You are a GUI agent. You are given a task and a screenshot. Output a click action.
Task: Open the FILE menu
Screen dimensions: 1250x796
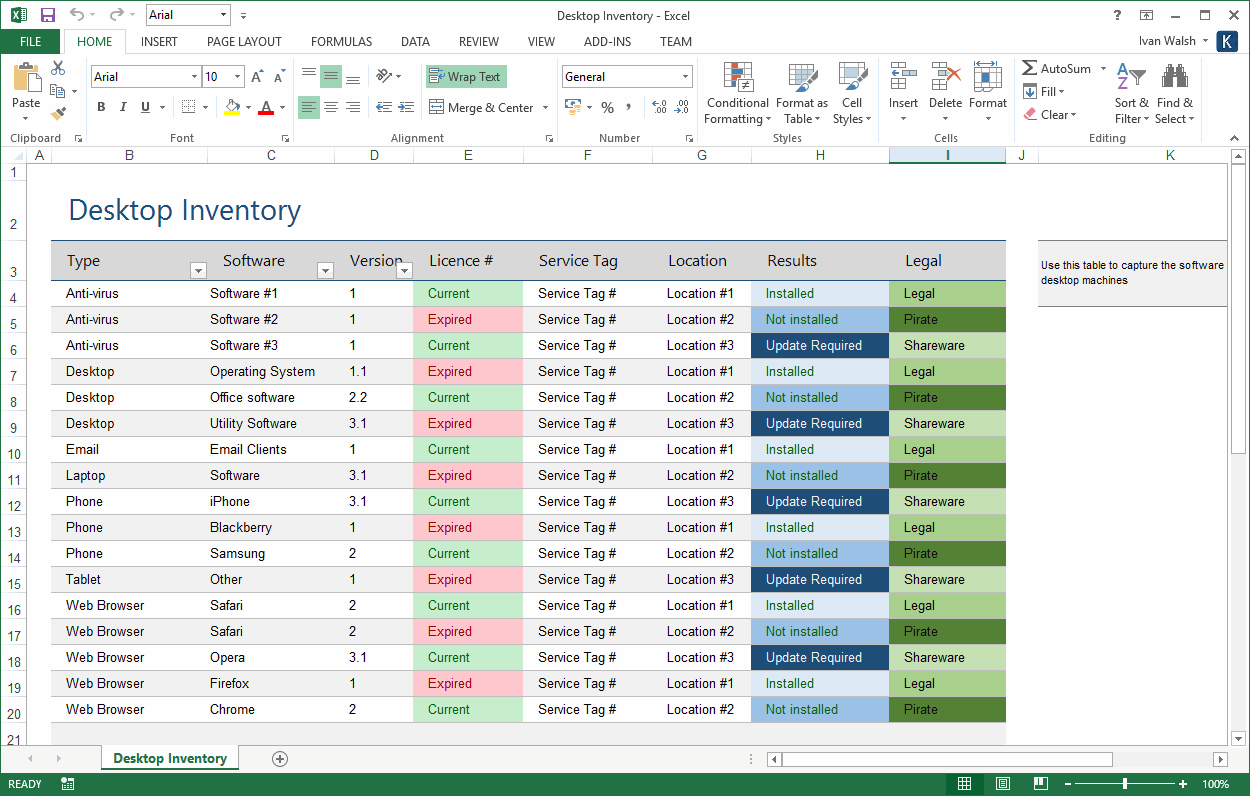click(x=30, y=41)
